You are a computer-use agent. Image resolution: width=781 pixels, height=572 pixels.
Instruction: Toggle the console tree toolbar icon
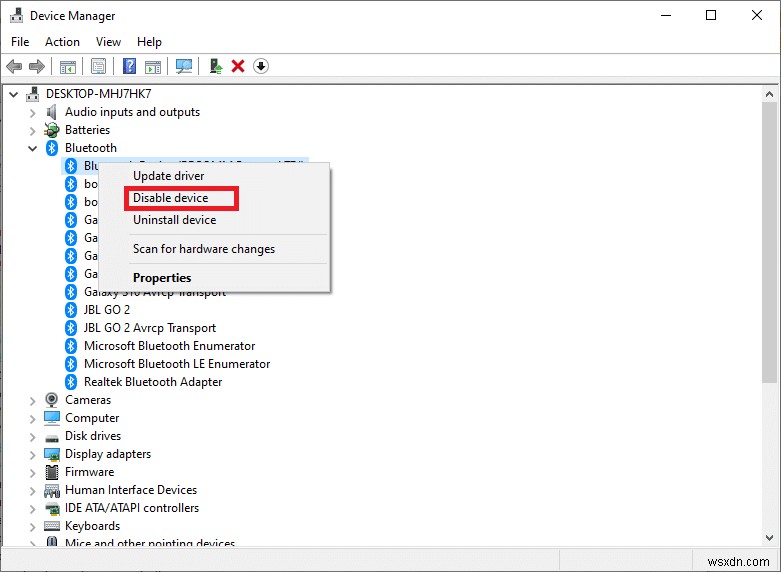[x=68, y=66]
